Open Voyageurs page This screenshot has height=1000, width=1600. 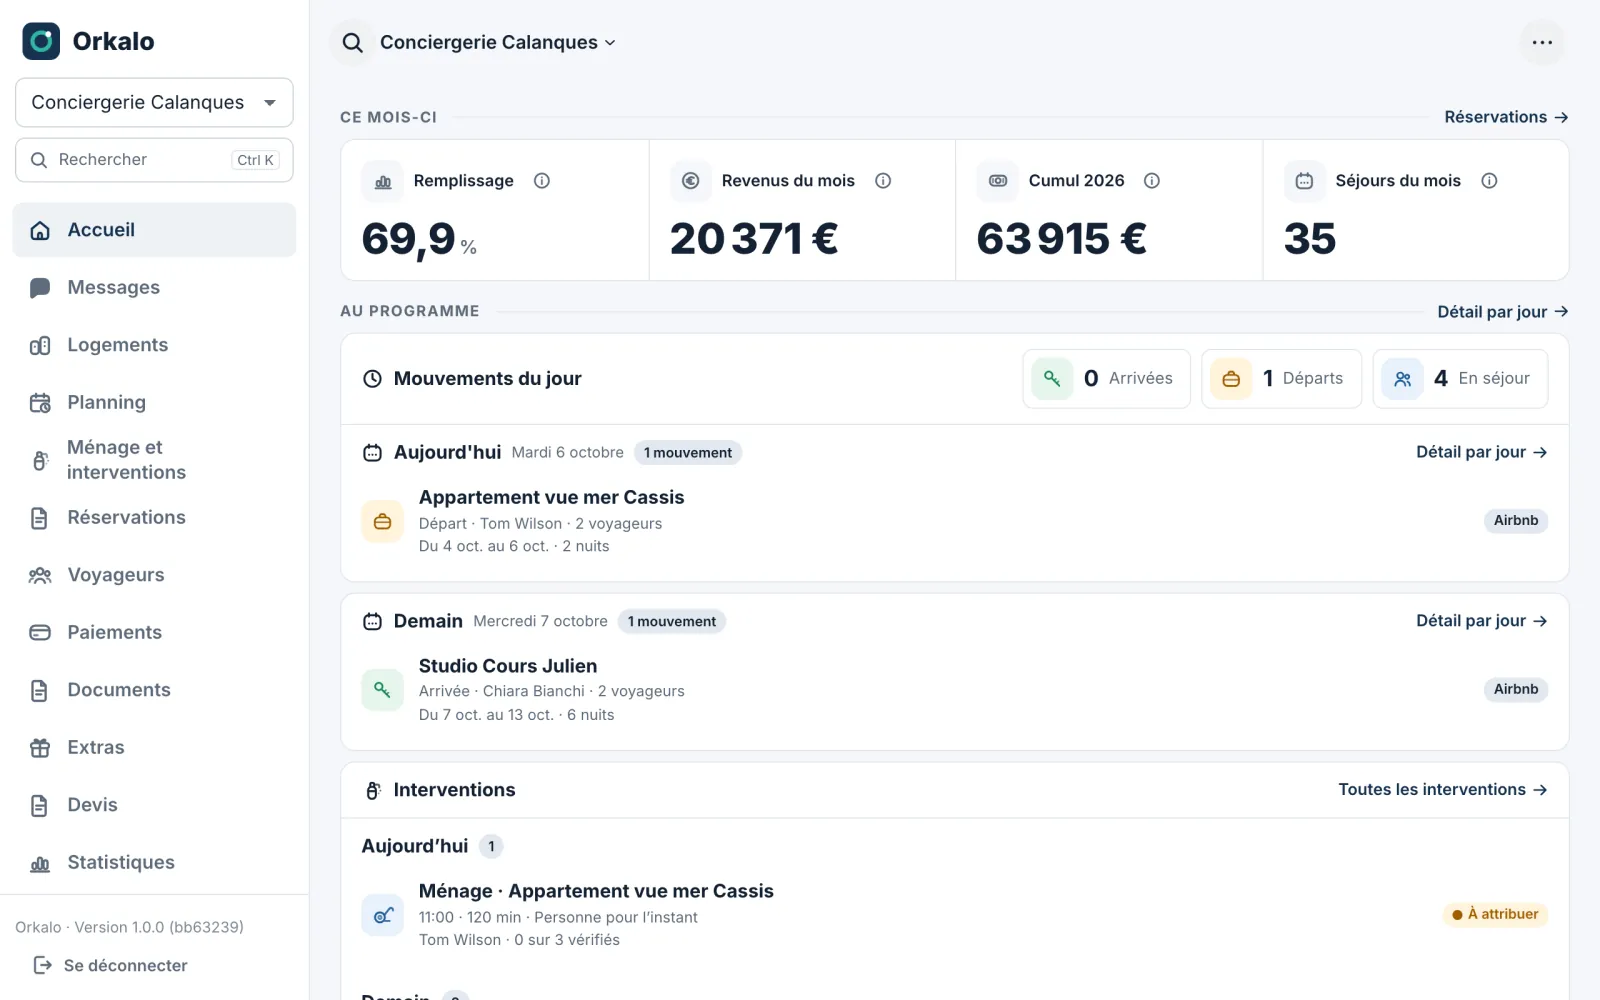pos(154,575)
